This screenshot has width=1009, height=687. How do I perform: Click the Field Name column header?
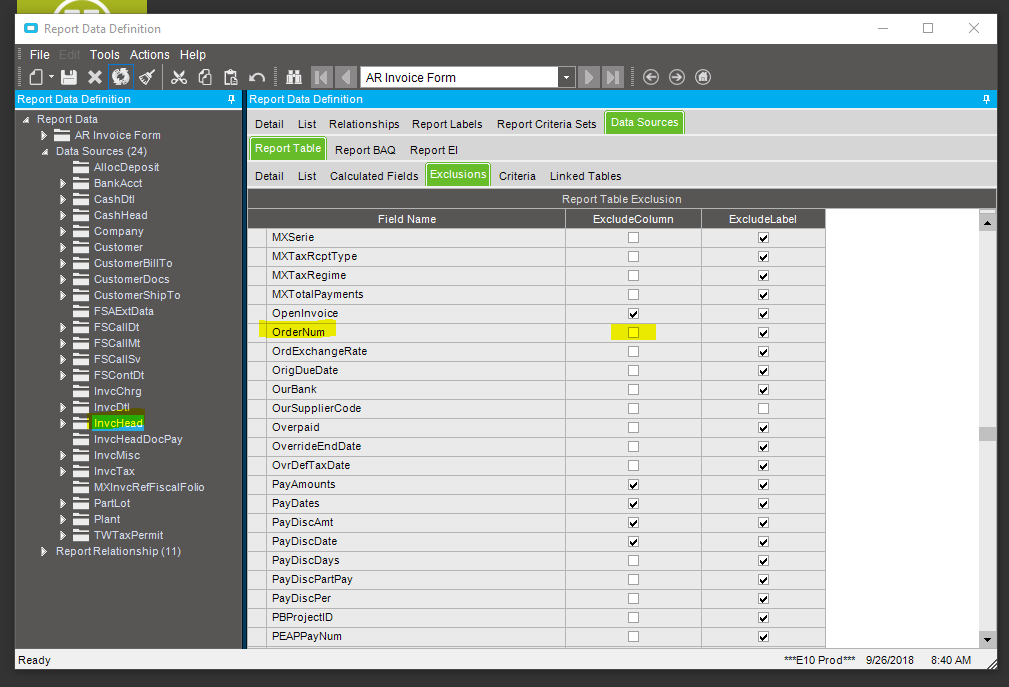coord(406,219)
